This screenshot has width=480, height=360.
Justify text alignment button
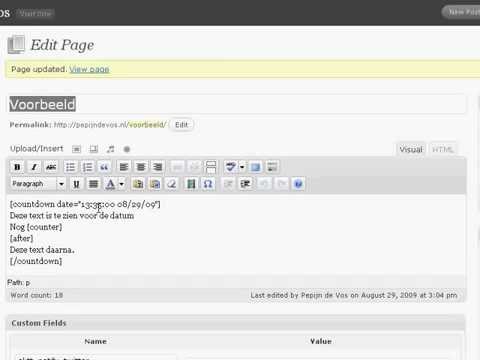[x=94, y=184]
